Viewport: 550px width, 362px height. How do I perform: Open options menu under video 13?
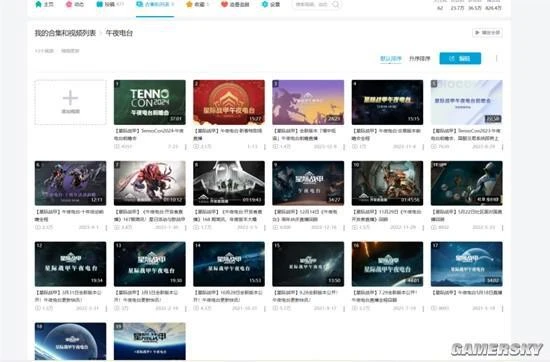(x=186, y=308)
